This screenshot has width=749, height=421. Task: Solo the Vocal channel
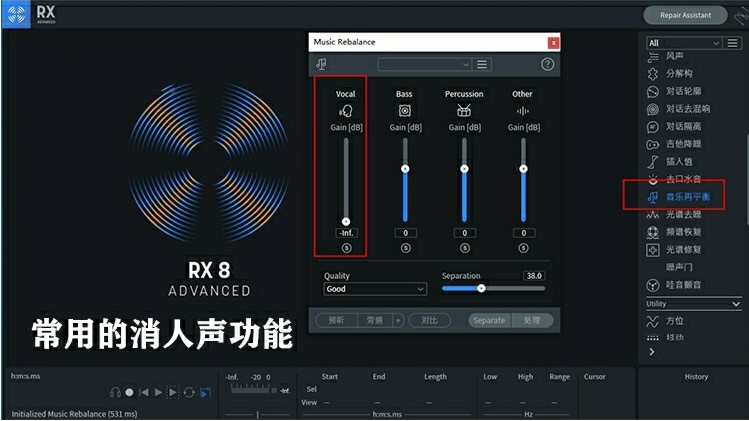(x=346, y=248)
